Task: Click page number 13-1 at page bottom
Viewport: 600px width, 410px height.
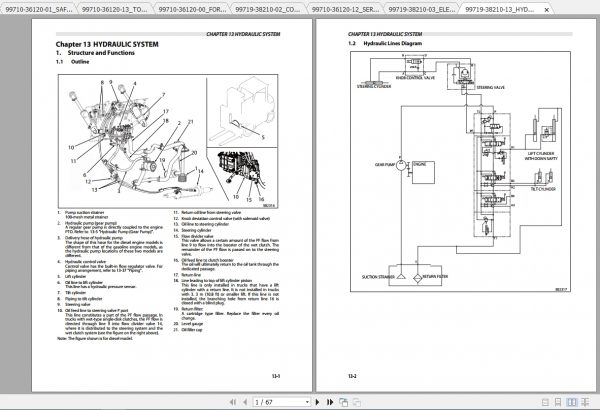Action: (276, 376)
